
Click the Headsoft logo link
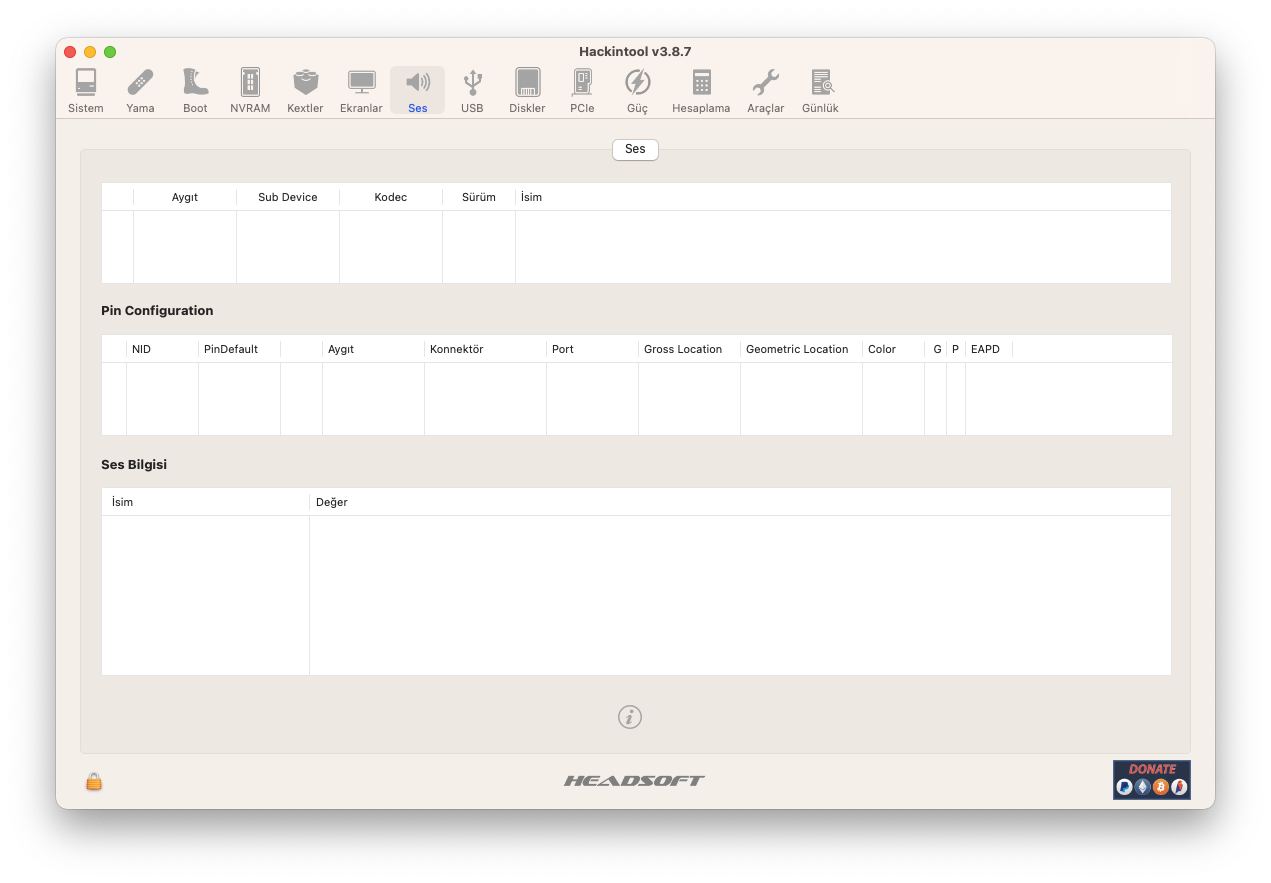tap(634, 781)
